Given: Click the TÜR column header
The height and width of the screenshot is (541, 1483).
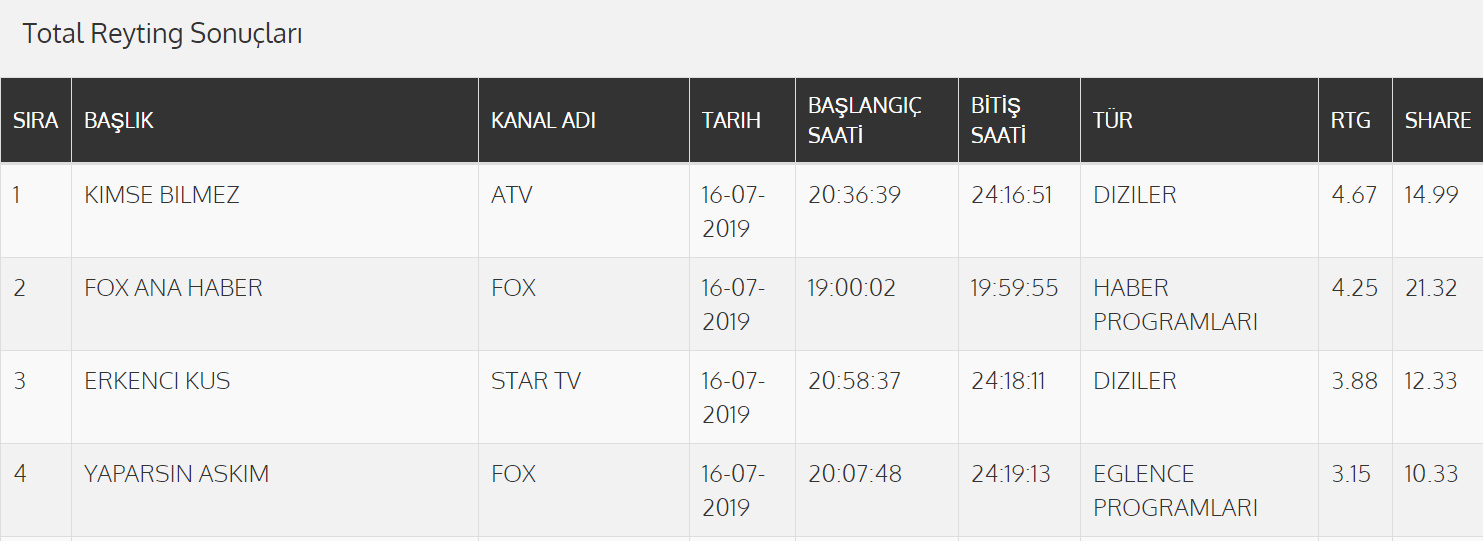Looking at the screenshot, I should click(1112, 121).
